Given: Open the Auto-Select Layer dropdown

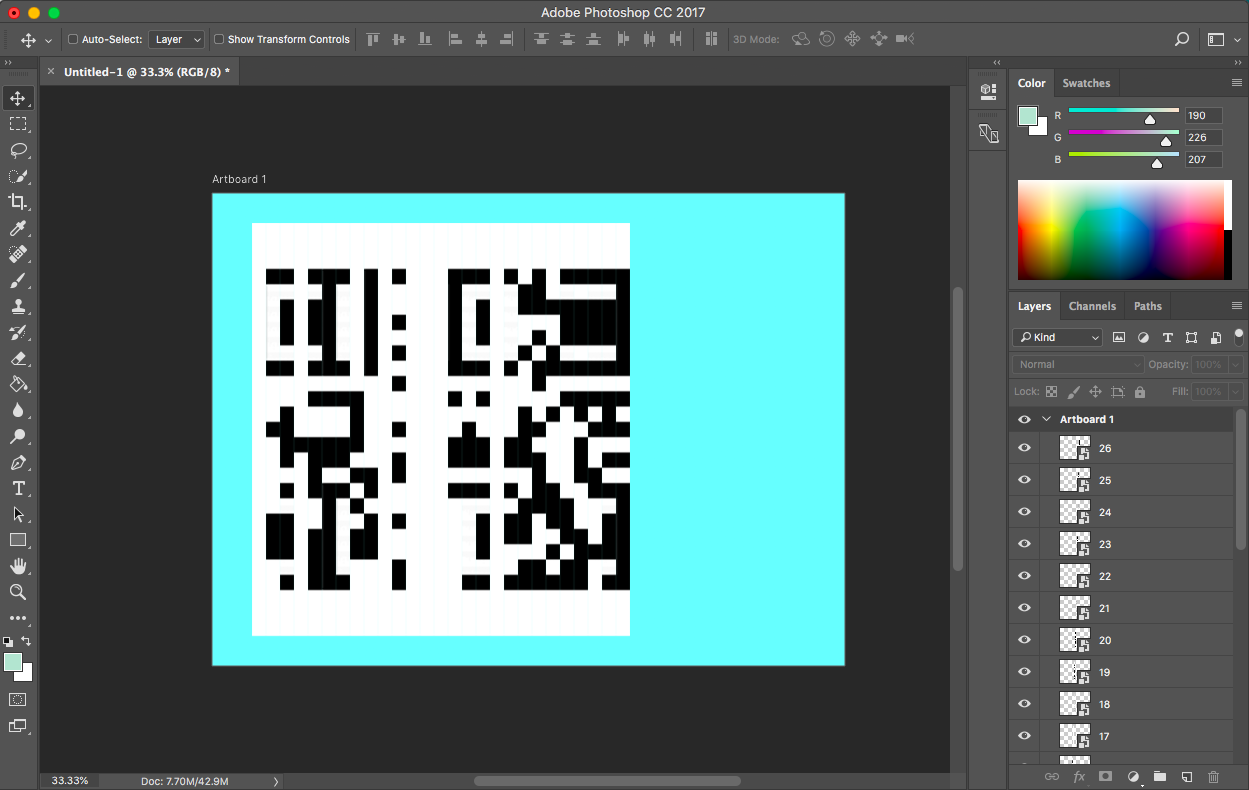Looking at the screenshot, I should pos(177,39).
